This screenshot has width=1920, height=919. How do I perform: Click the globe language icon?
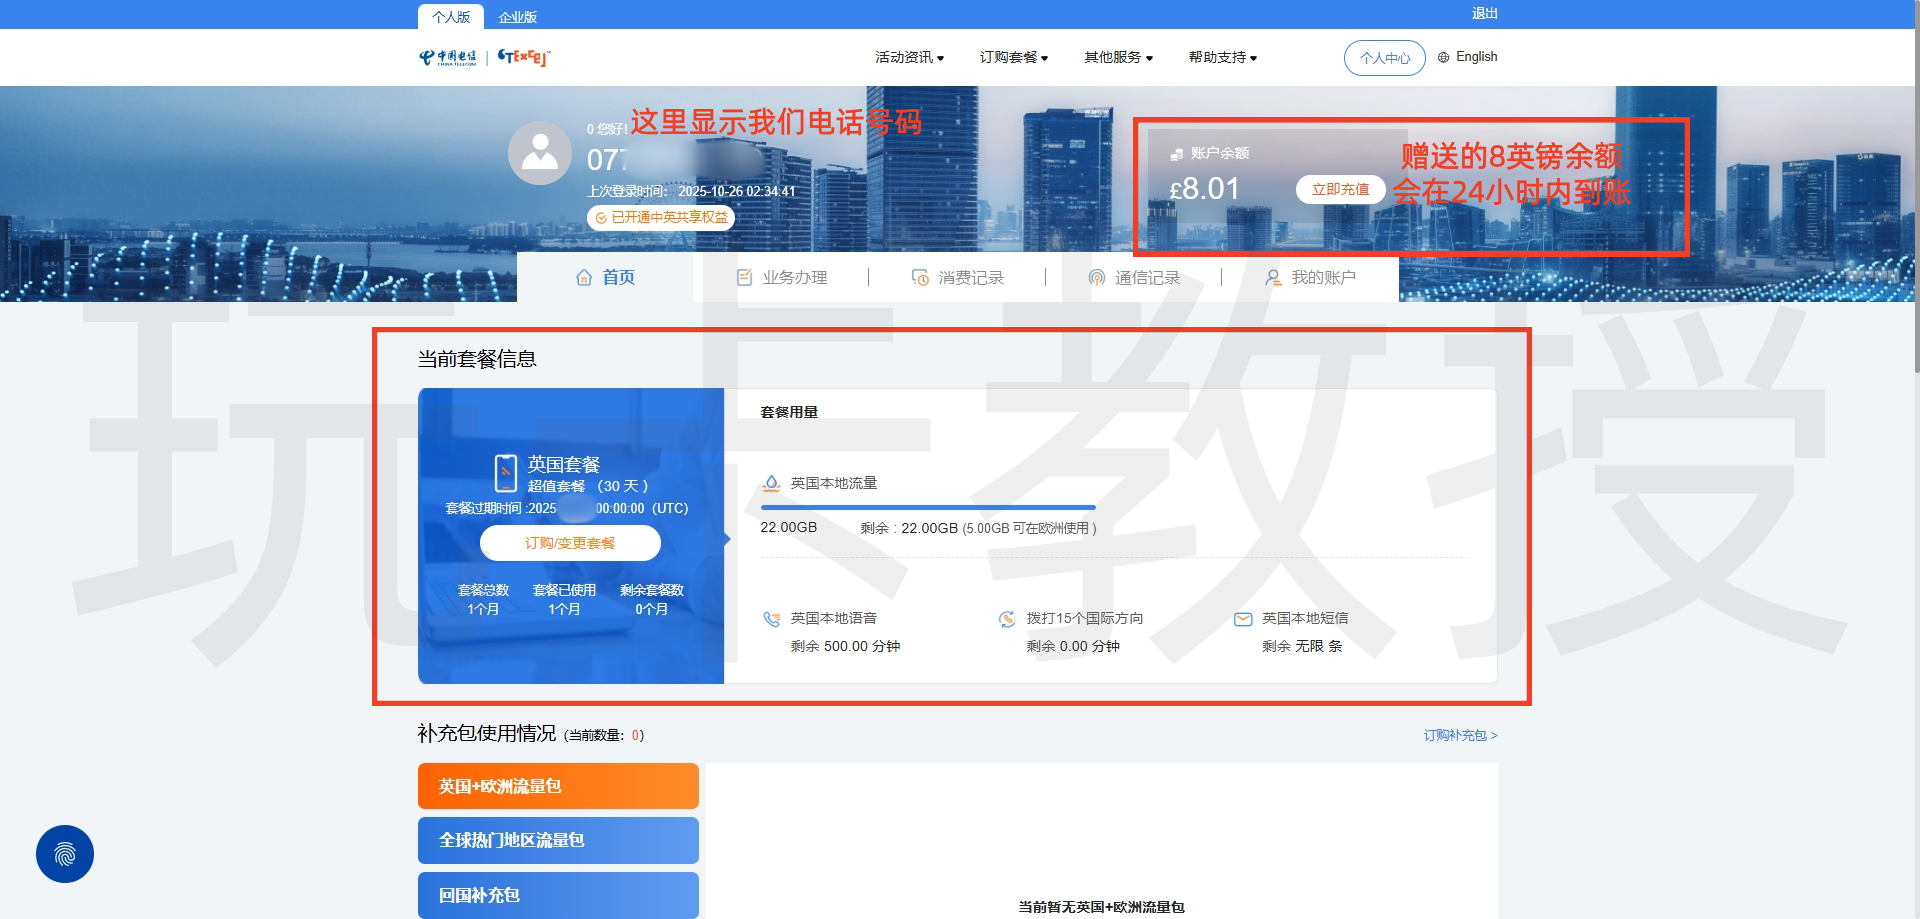[1443, 58]
